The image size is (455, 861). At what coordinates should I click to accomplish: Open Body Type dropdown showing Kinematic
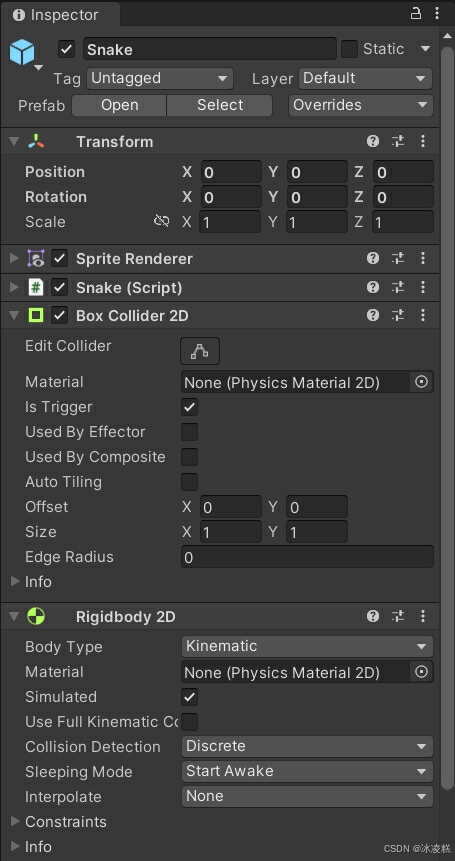[x=307, y=646]
